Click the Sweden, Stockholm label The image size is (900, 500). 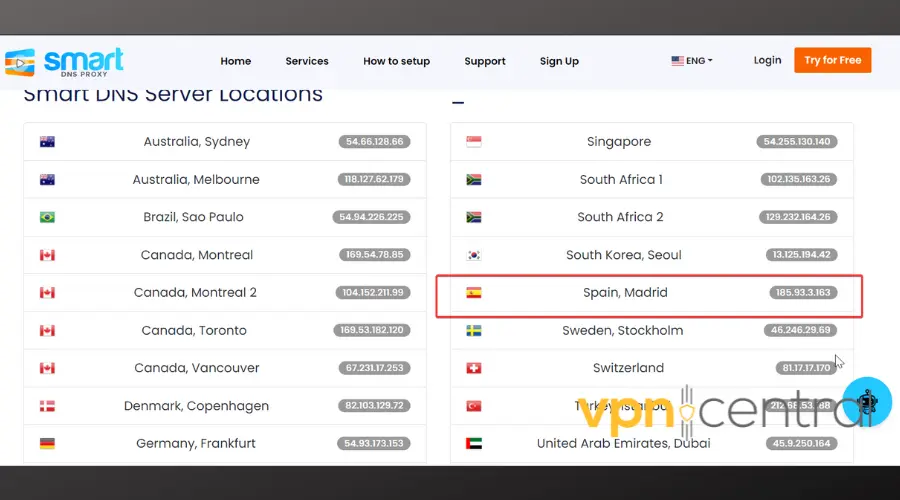[x=623, y=331]
